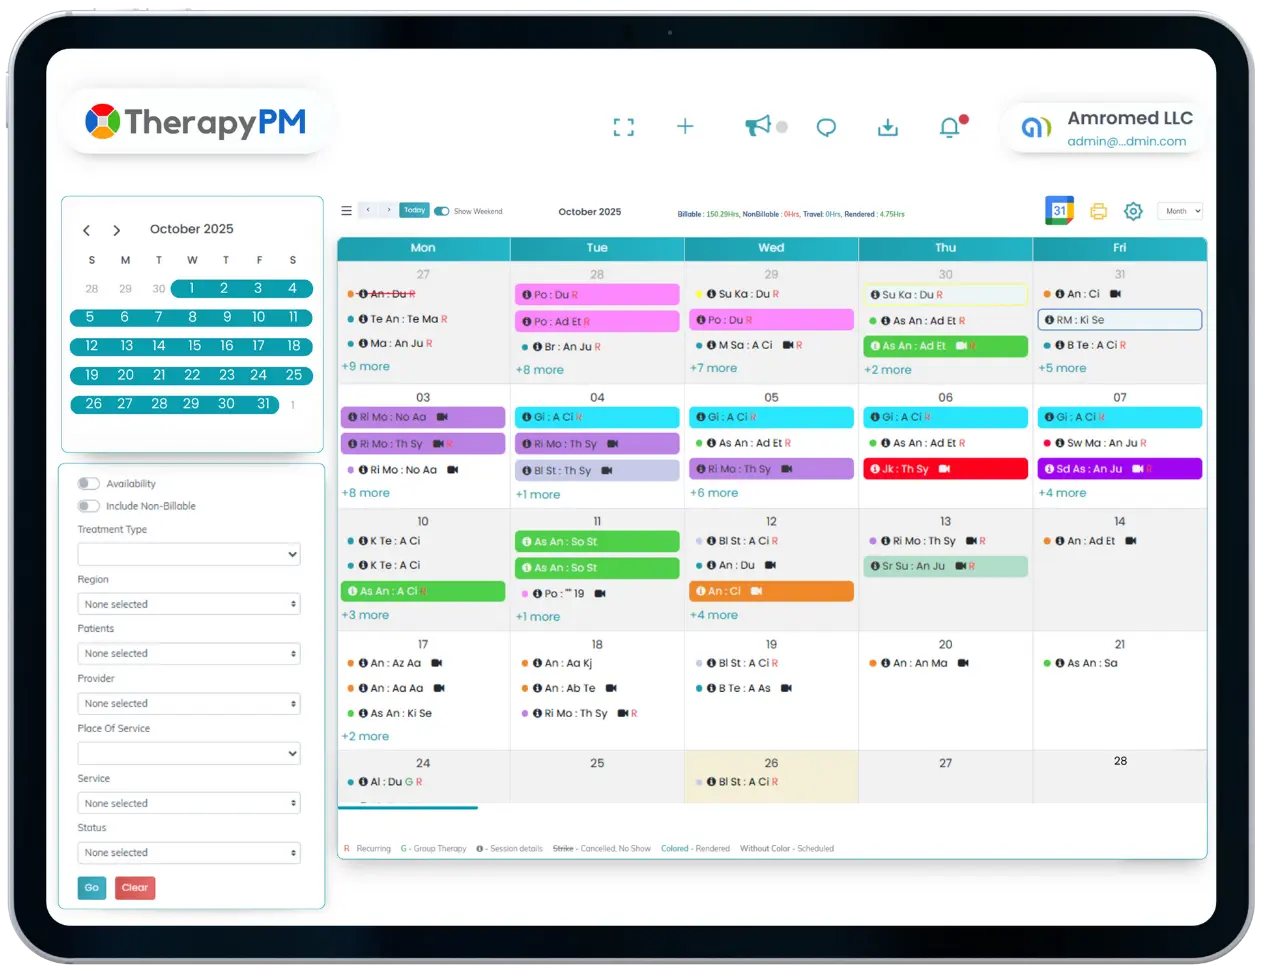Screen dimensions: 1262x974
Task: Open the hamburger menu above calendar
Action: pyautogui.click(x=346, y=211)
